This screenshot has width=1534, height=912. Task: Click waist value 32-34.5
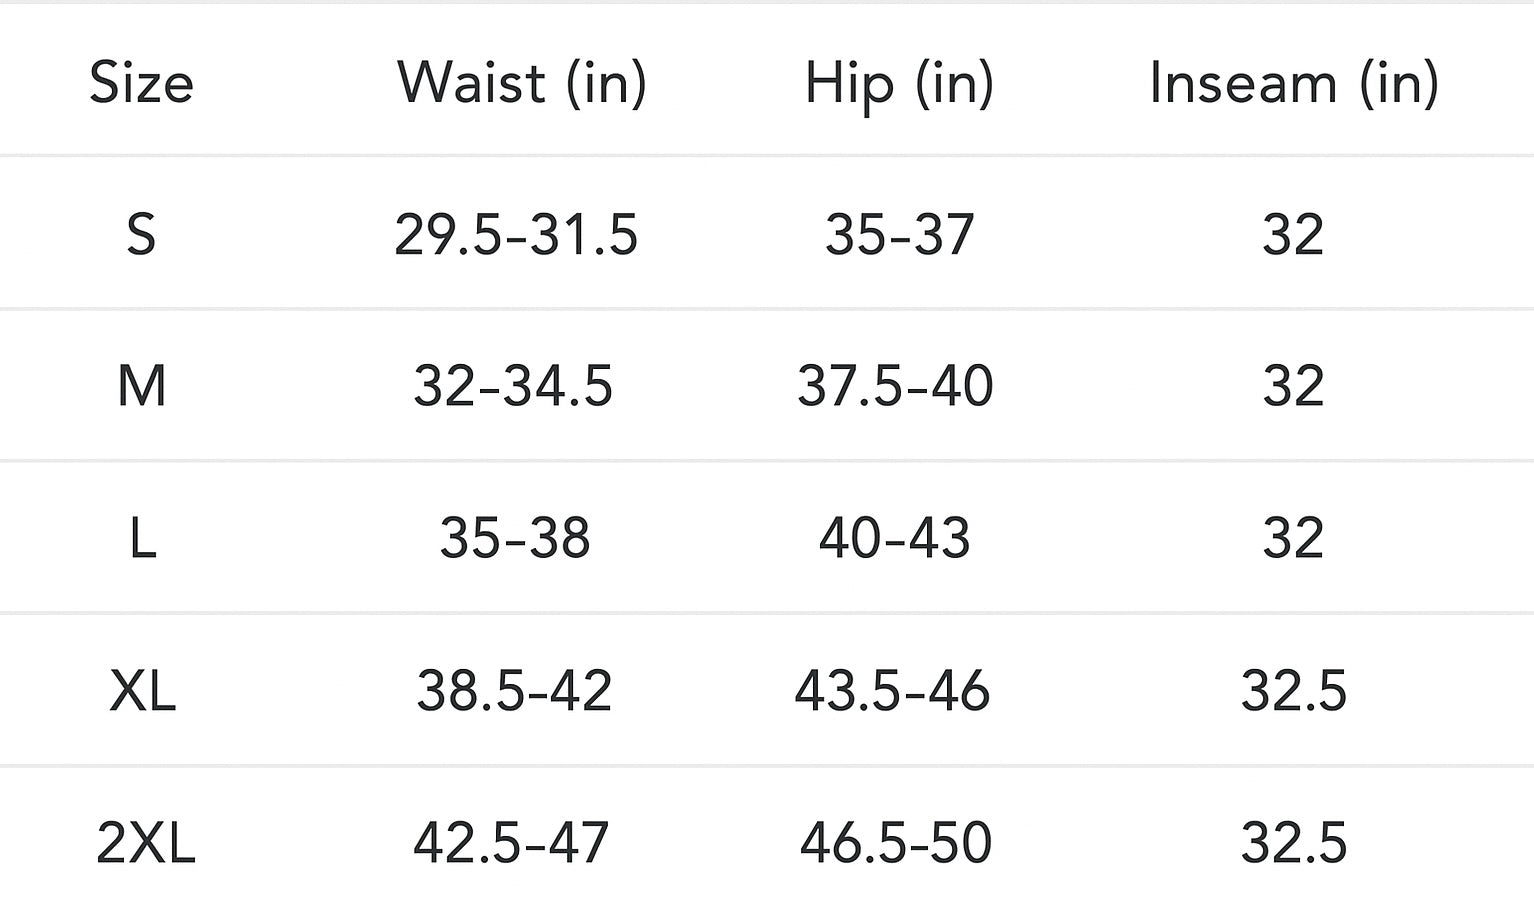[x=513, y=386]
